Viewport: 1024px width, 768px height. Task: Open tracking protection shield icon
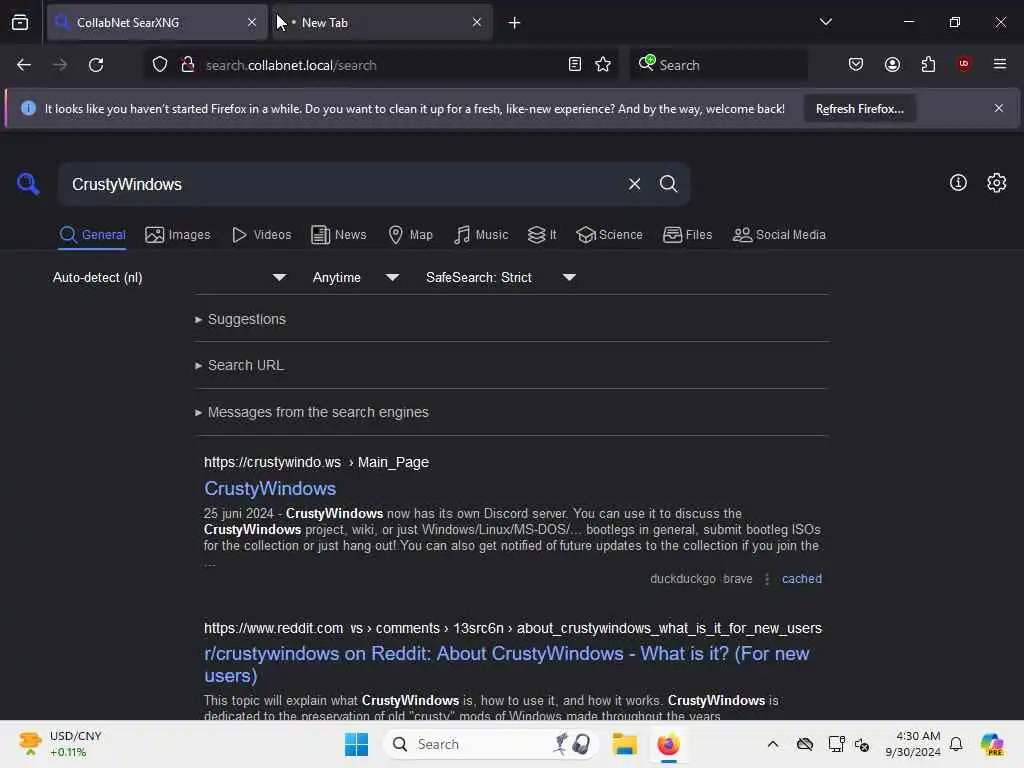pos(160,65)
